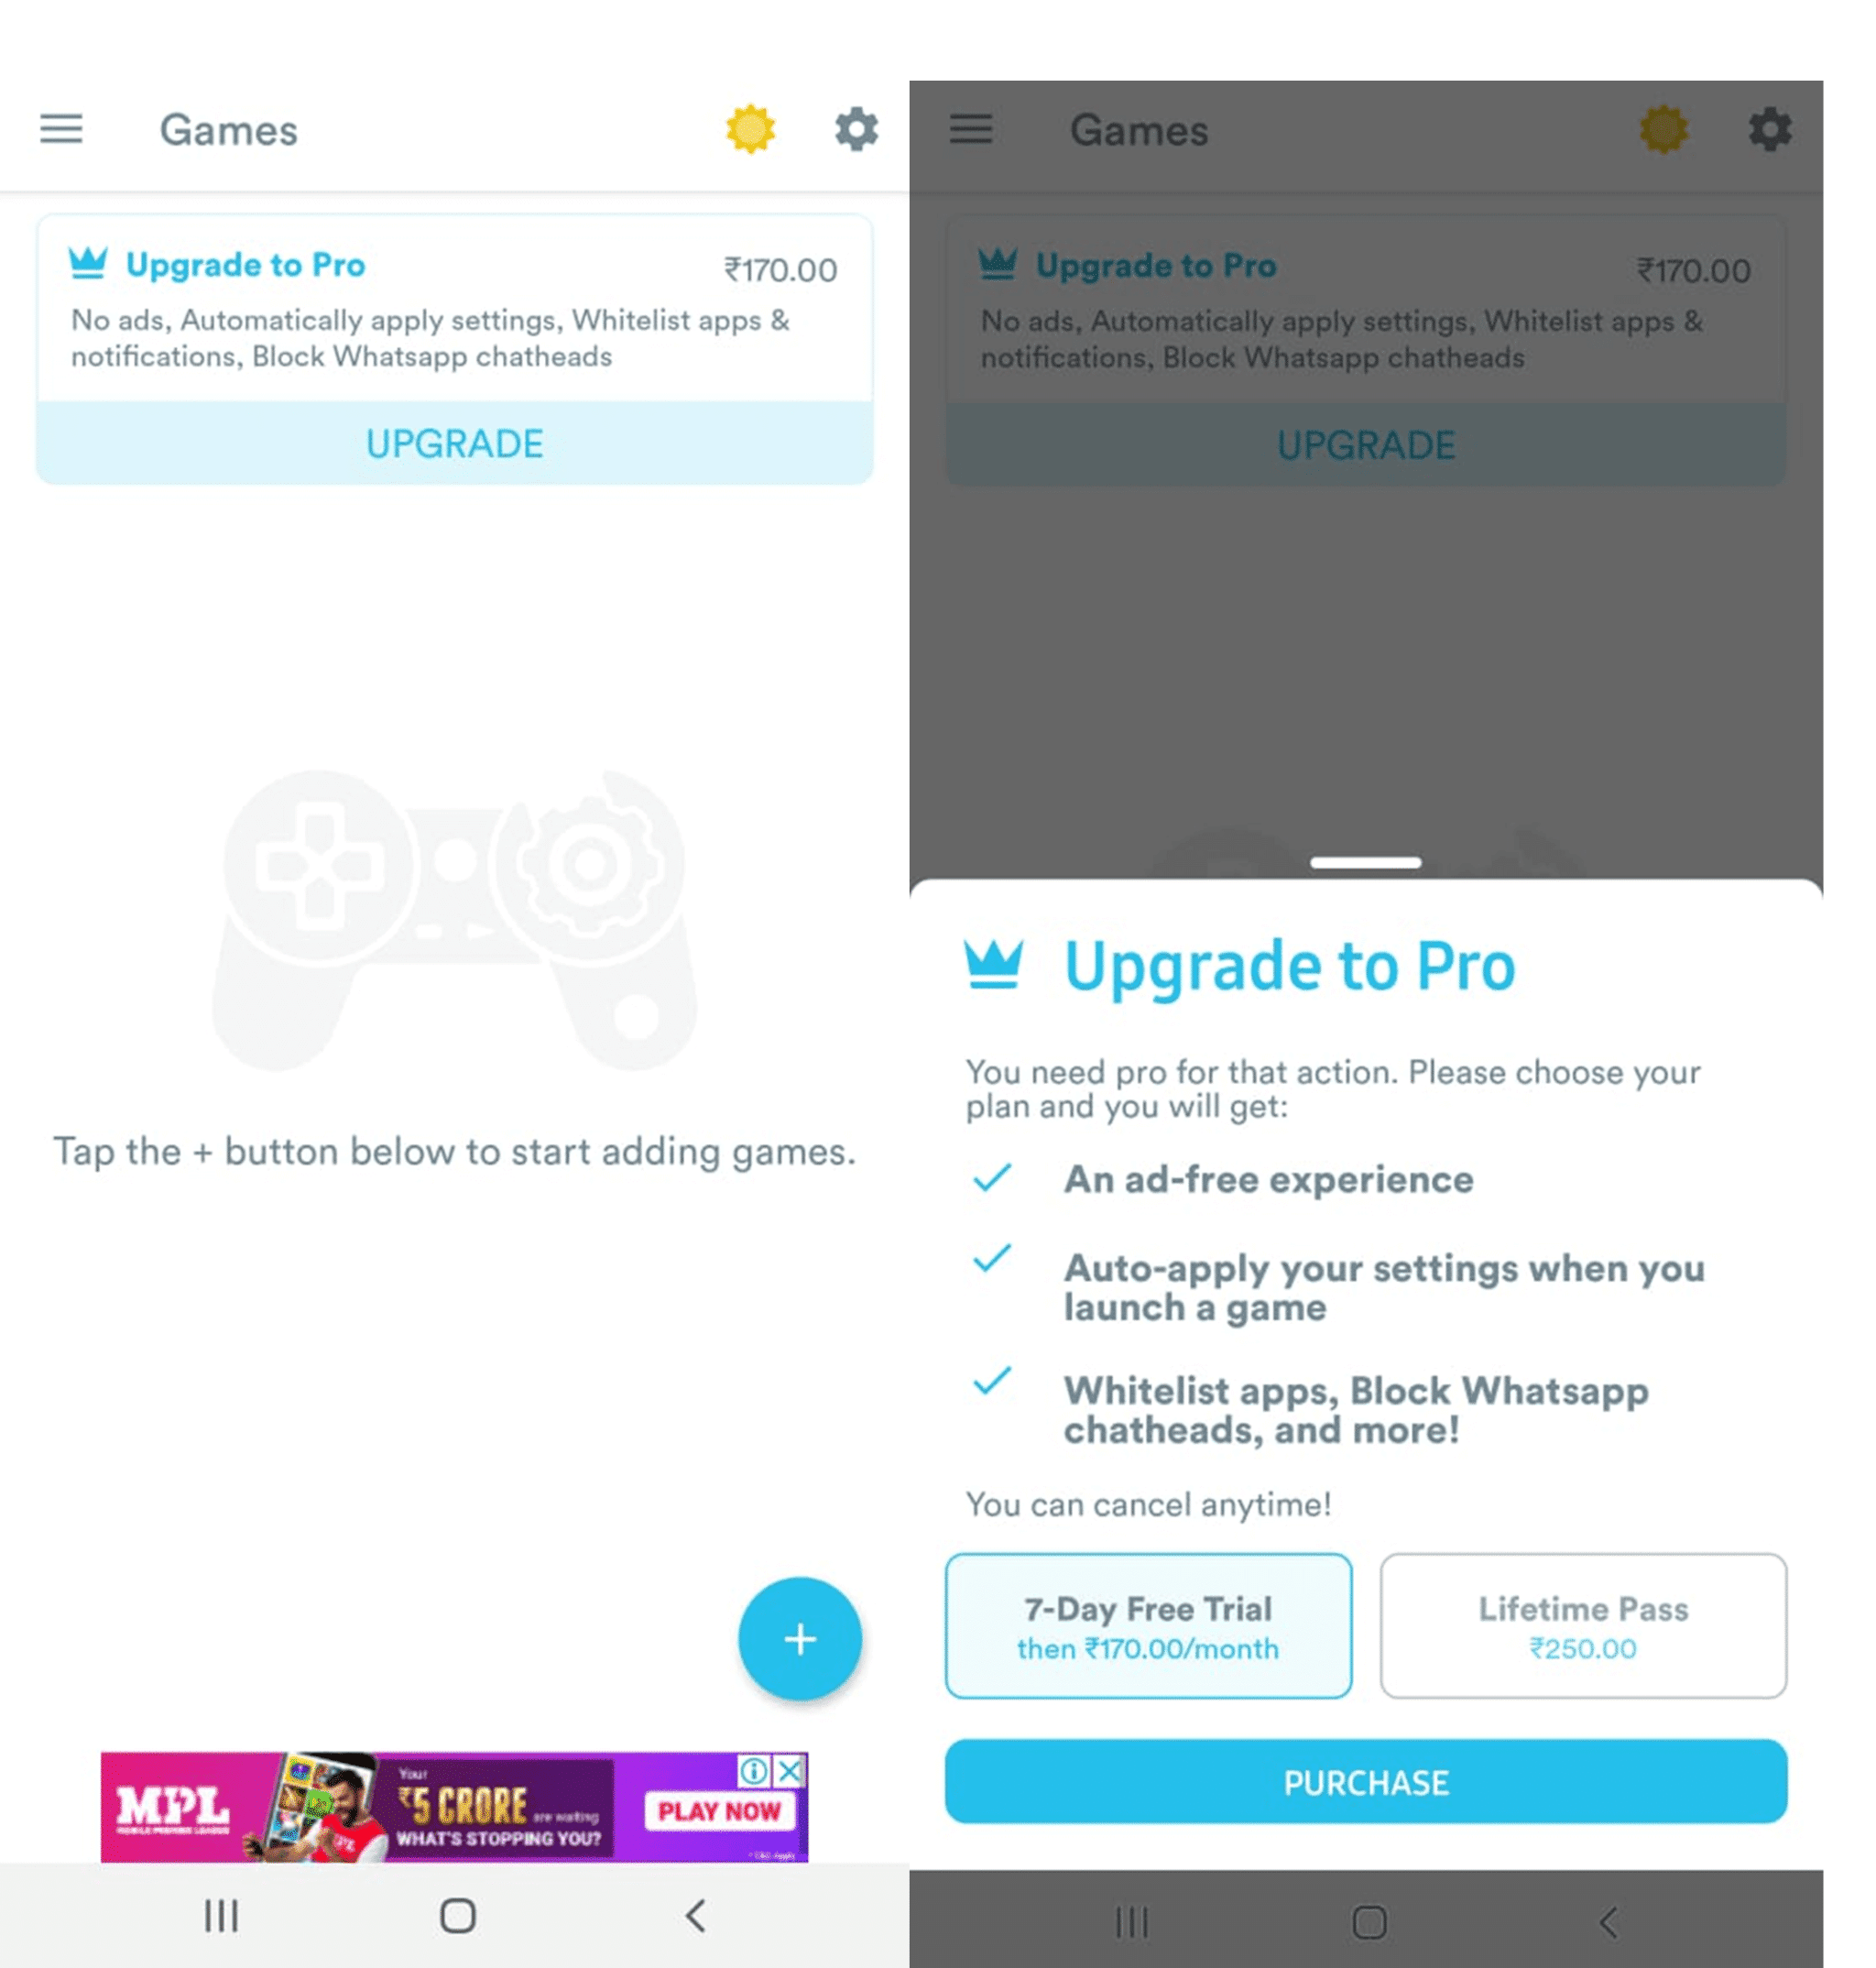Click the UPGRADE button on left screen
The width and height of the screenshot is (1876, 1968).
click(x=453, y=443)
